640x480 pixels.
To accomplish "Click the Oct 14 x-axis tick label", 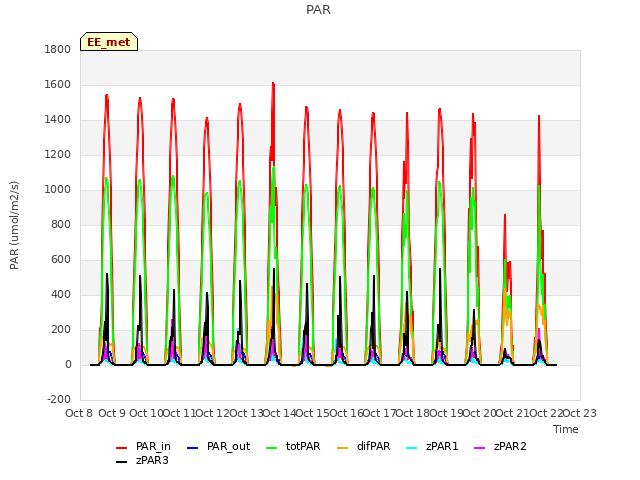I will pos(279,413).
